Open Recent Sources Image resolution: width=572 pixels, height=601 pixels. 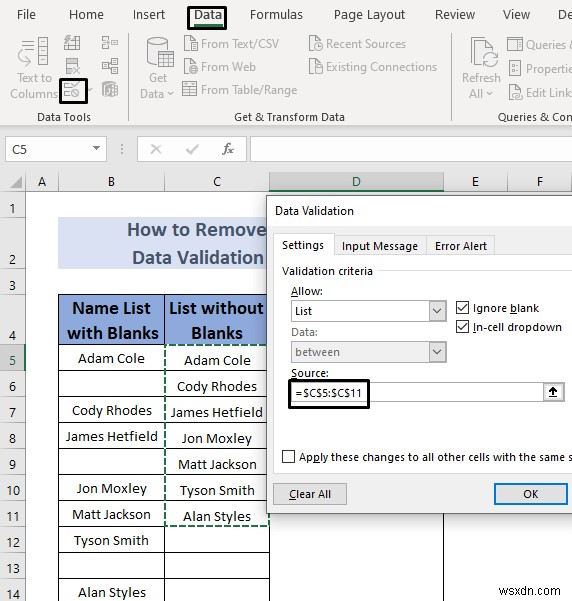(x=357, y=44)
